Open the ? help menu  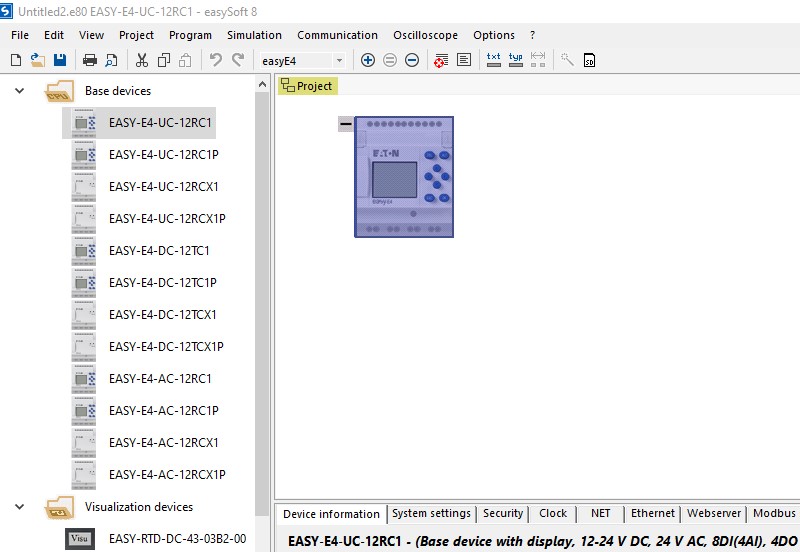[x=532, y=35]
